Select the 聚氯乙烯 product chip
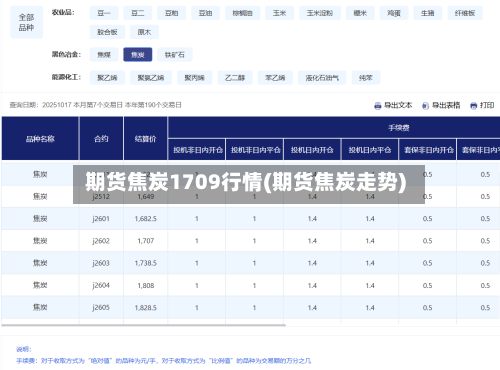Screen dimensions: 500x370 point(151,78)
